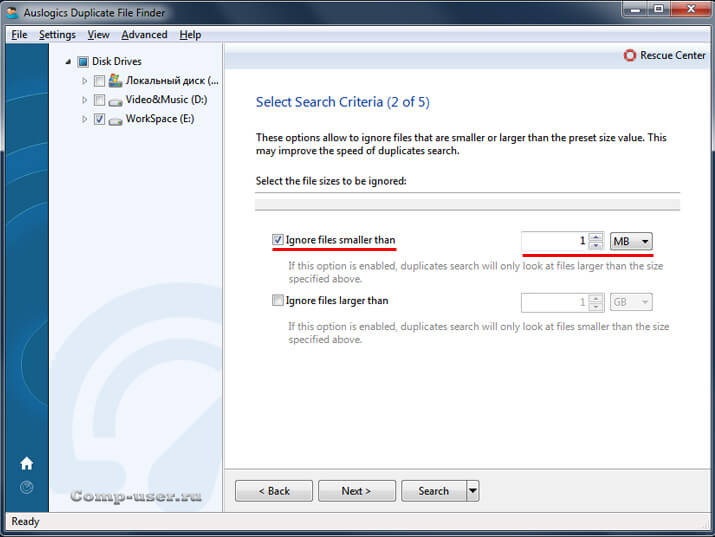Select the Video&Music (D:) tree label
Viewport: 715px width, 537px height.
point(166,100)
